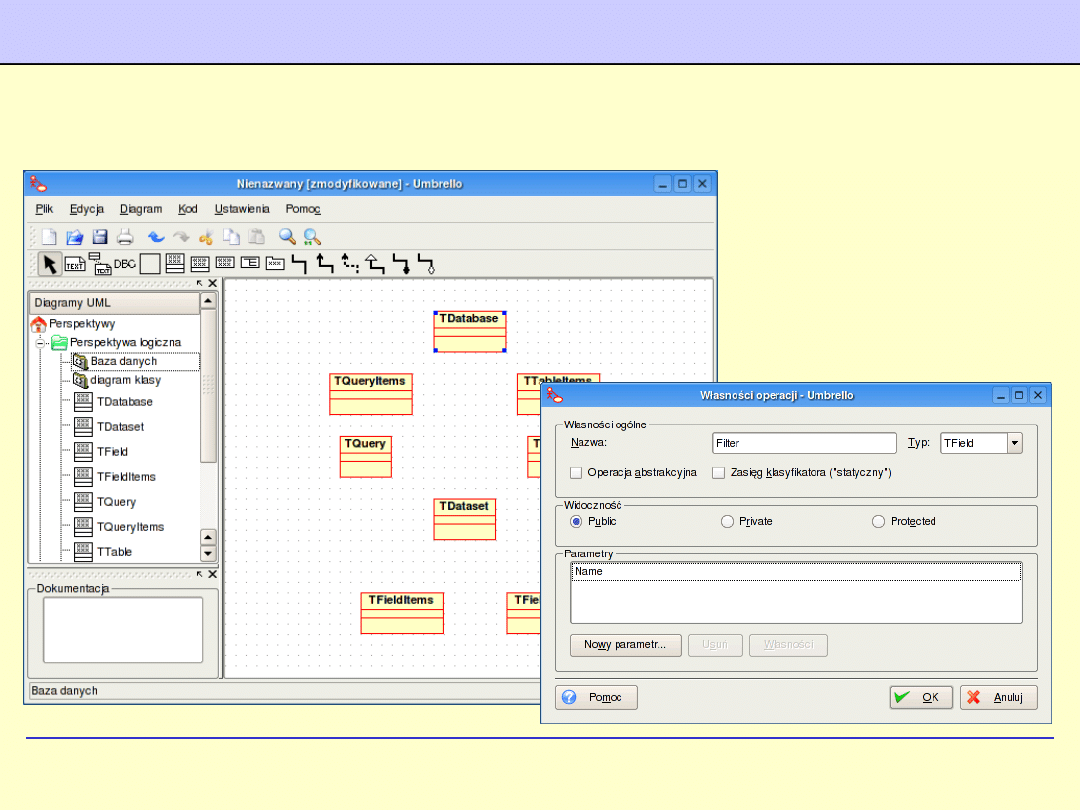Select the DBC box tool
The height and width of the screenshot is (810, 1080).
click(124, 264)
